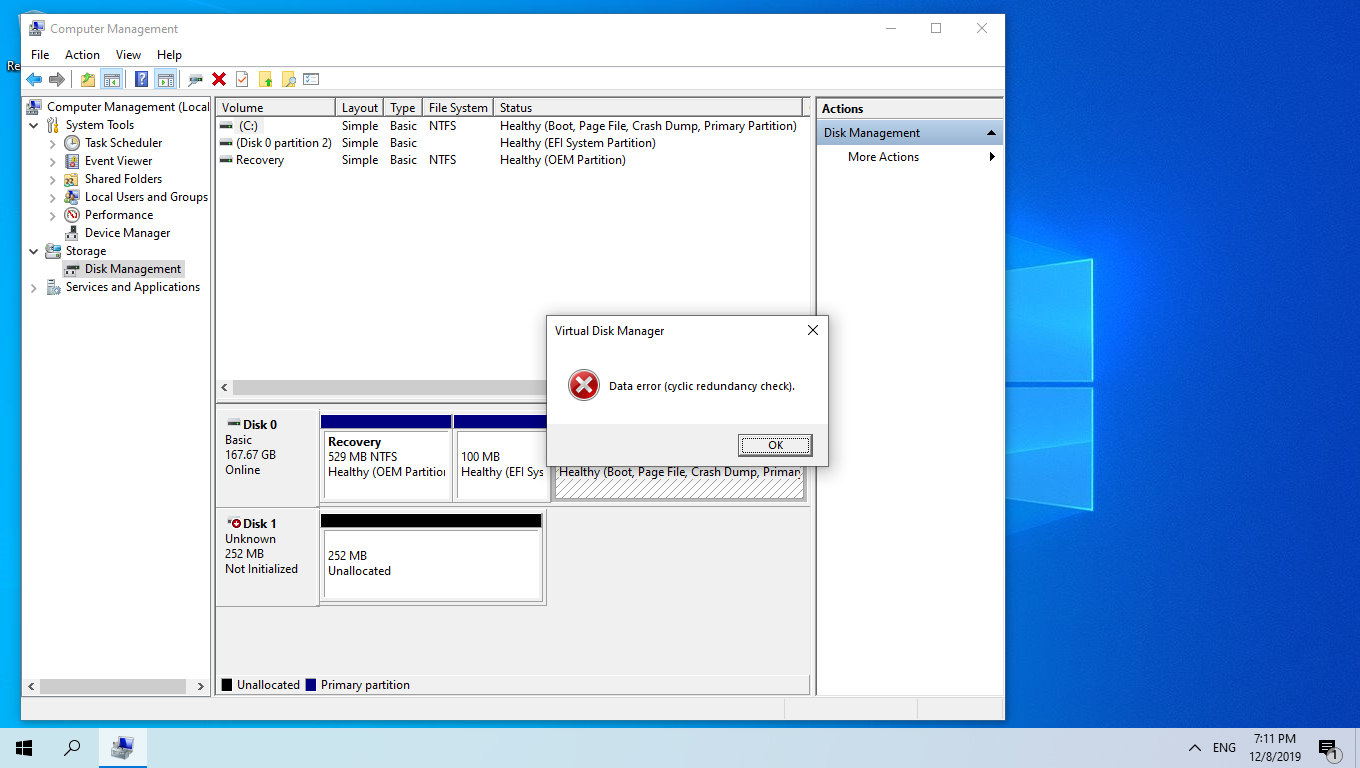
Task: Sort by Status column header
Action: click(649, 108)
